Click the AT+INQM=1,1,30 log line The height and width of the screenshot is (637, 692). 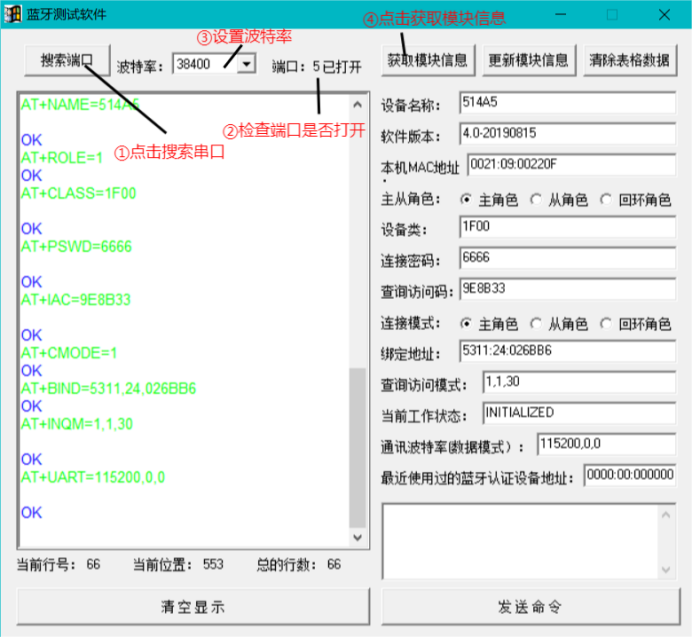tap(77, 424)
